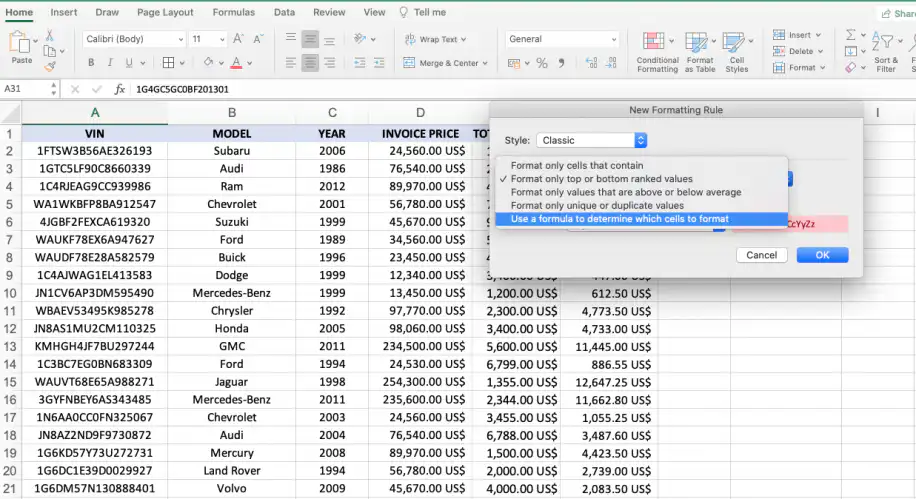This screenshot has height=499, width=916.
Task: Click the Decrease Decimal icon
Action: pyautogui.click(x=611, y=63)
